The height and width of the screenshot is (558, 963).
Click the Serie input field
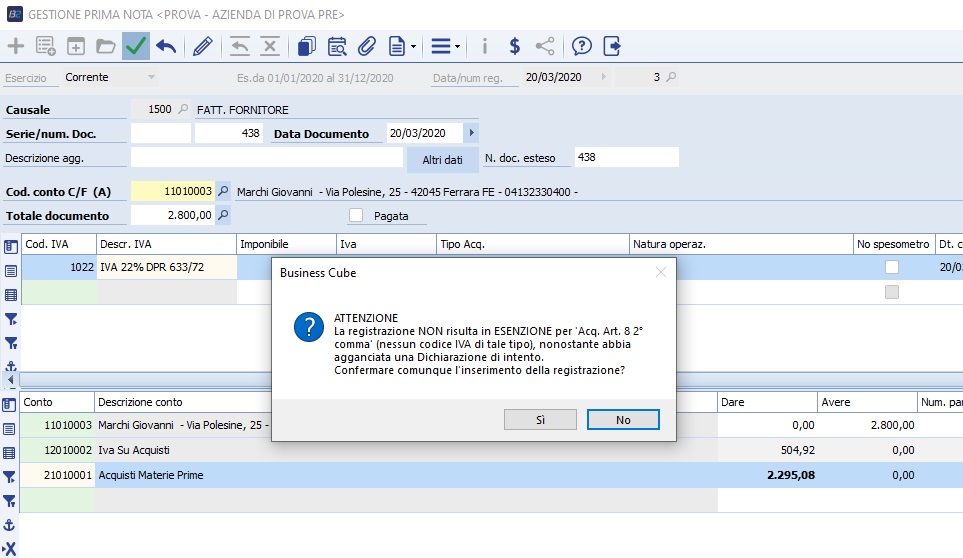click(x=161, y=133)
